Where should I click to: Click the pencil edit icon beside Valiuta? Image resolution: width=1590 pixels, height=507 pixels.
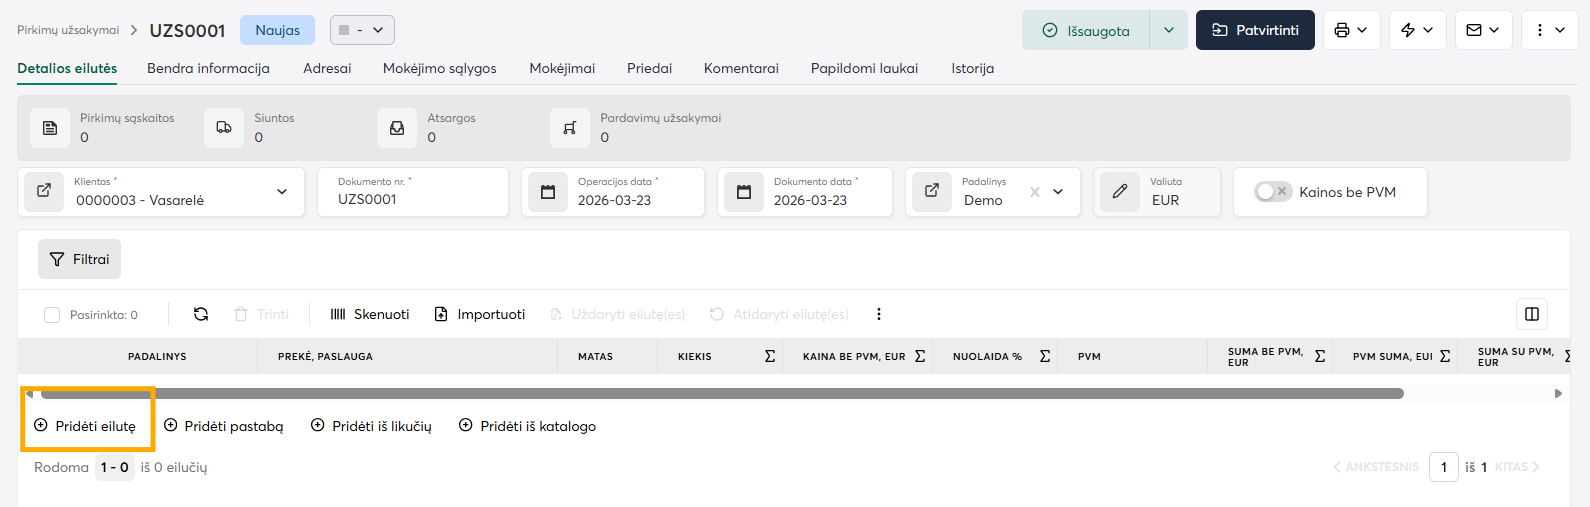click(1120, 191)
